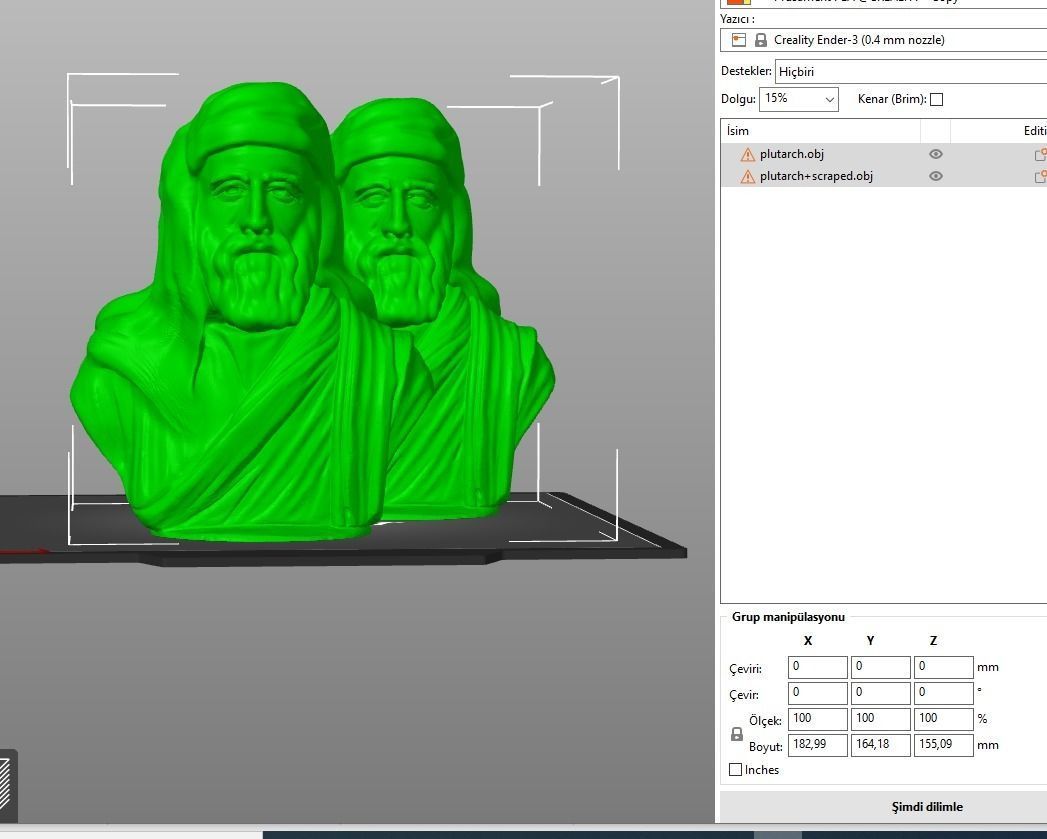Viewport: 1047px width, 839px height.
Task: Hide plutarch+scraped.obj using its eye icon
Action: (935, 176)
